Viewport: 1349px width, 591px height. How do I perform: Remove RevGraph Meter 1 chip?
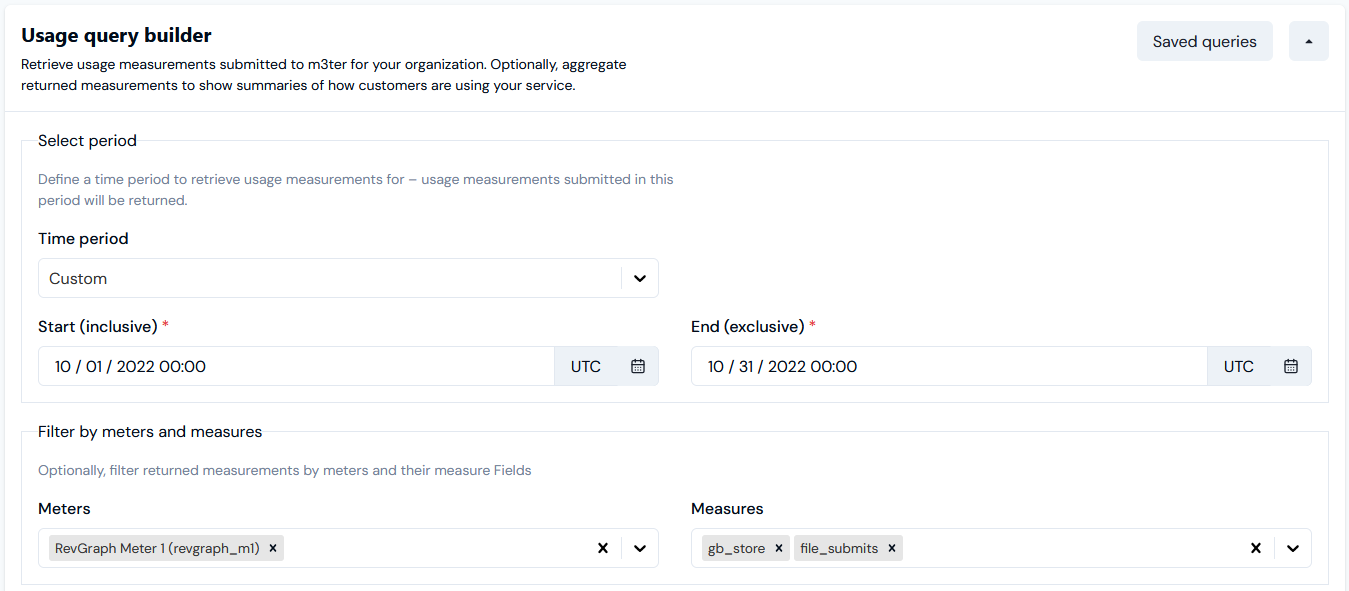273,548
